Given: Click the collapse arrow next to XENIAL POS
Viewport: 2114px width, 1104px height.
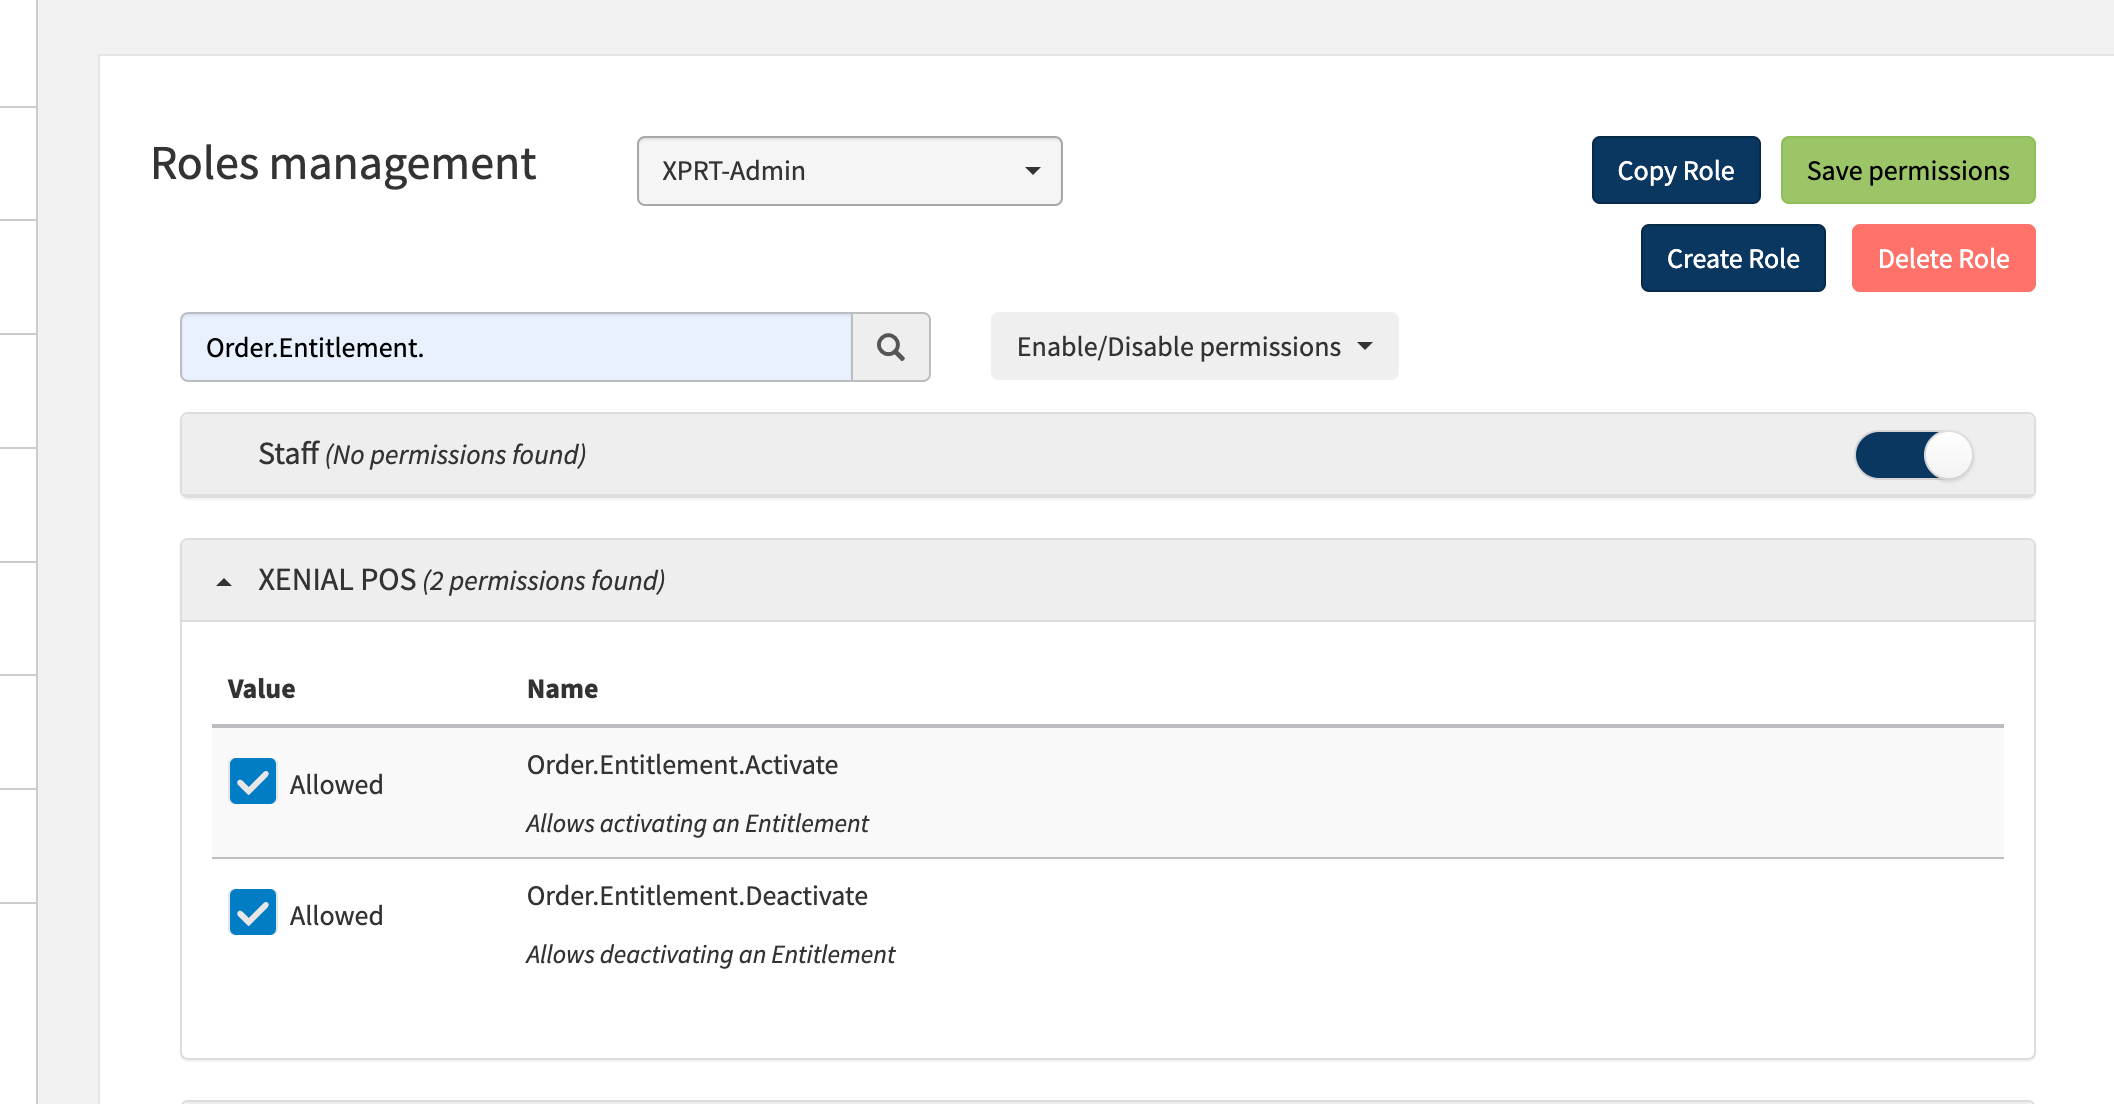Looking at the screenshot, I should coord(224,579).
